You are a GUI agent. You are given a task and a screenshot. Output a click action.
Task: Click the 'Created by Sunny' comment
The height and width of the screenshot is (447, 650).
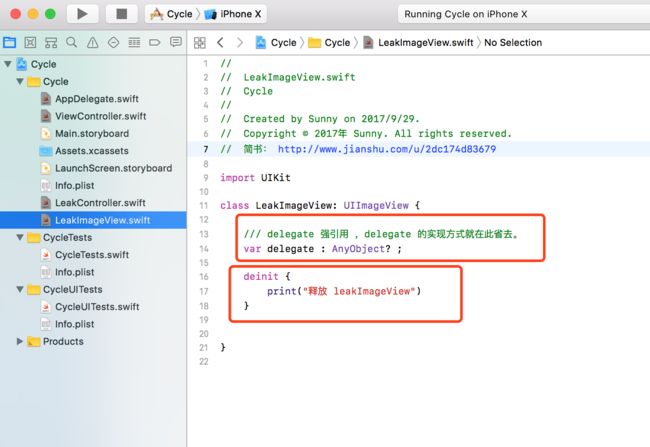point(320,119)
